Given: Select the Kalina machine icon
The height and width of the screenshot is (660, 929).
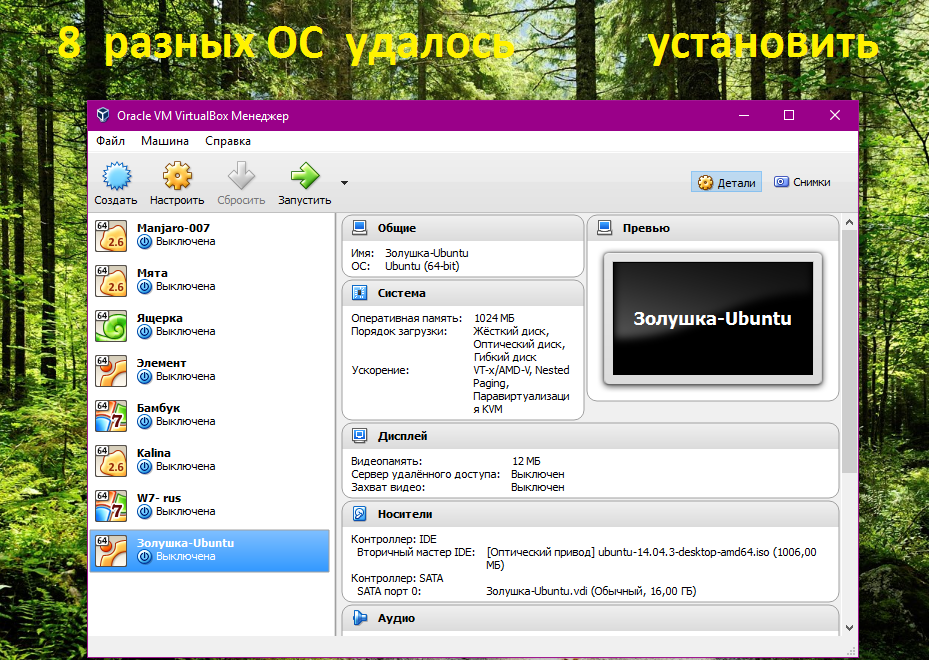Looking at the screenshot, I should tap(111, 460).
